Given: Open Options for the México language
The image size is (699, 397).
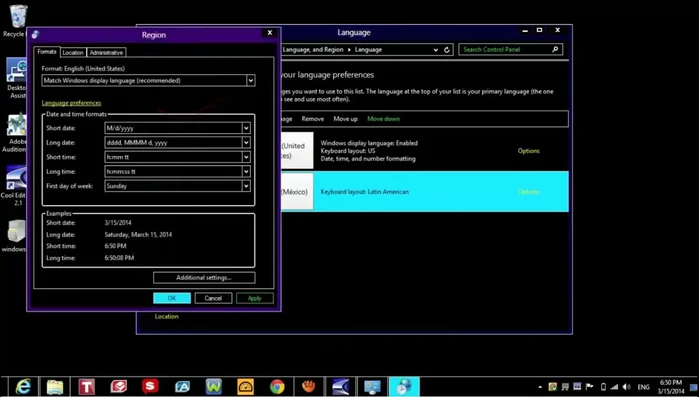Looking at the screenshot, I should [529, 192].
